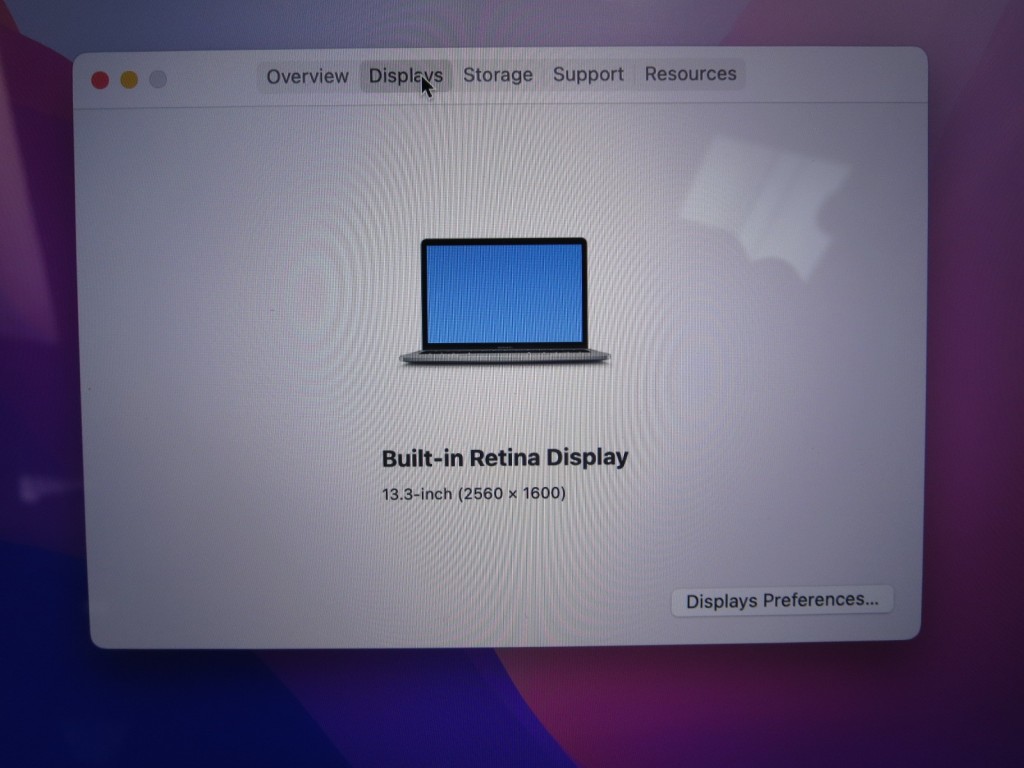Minimize window with the yellow button

coord(129,80)
